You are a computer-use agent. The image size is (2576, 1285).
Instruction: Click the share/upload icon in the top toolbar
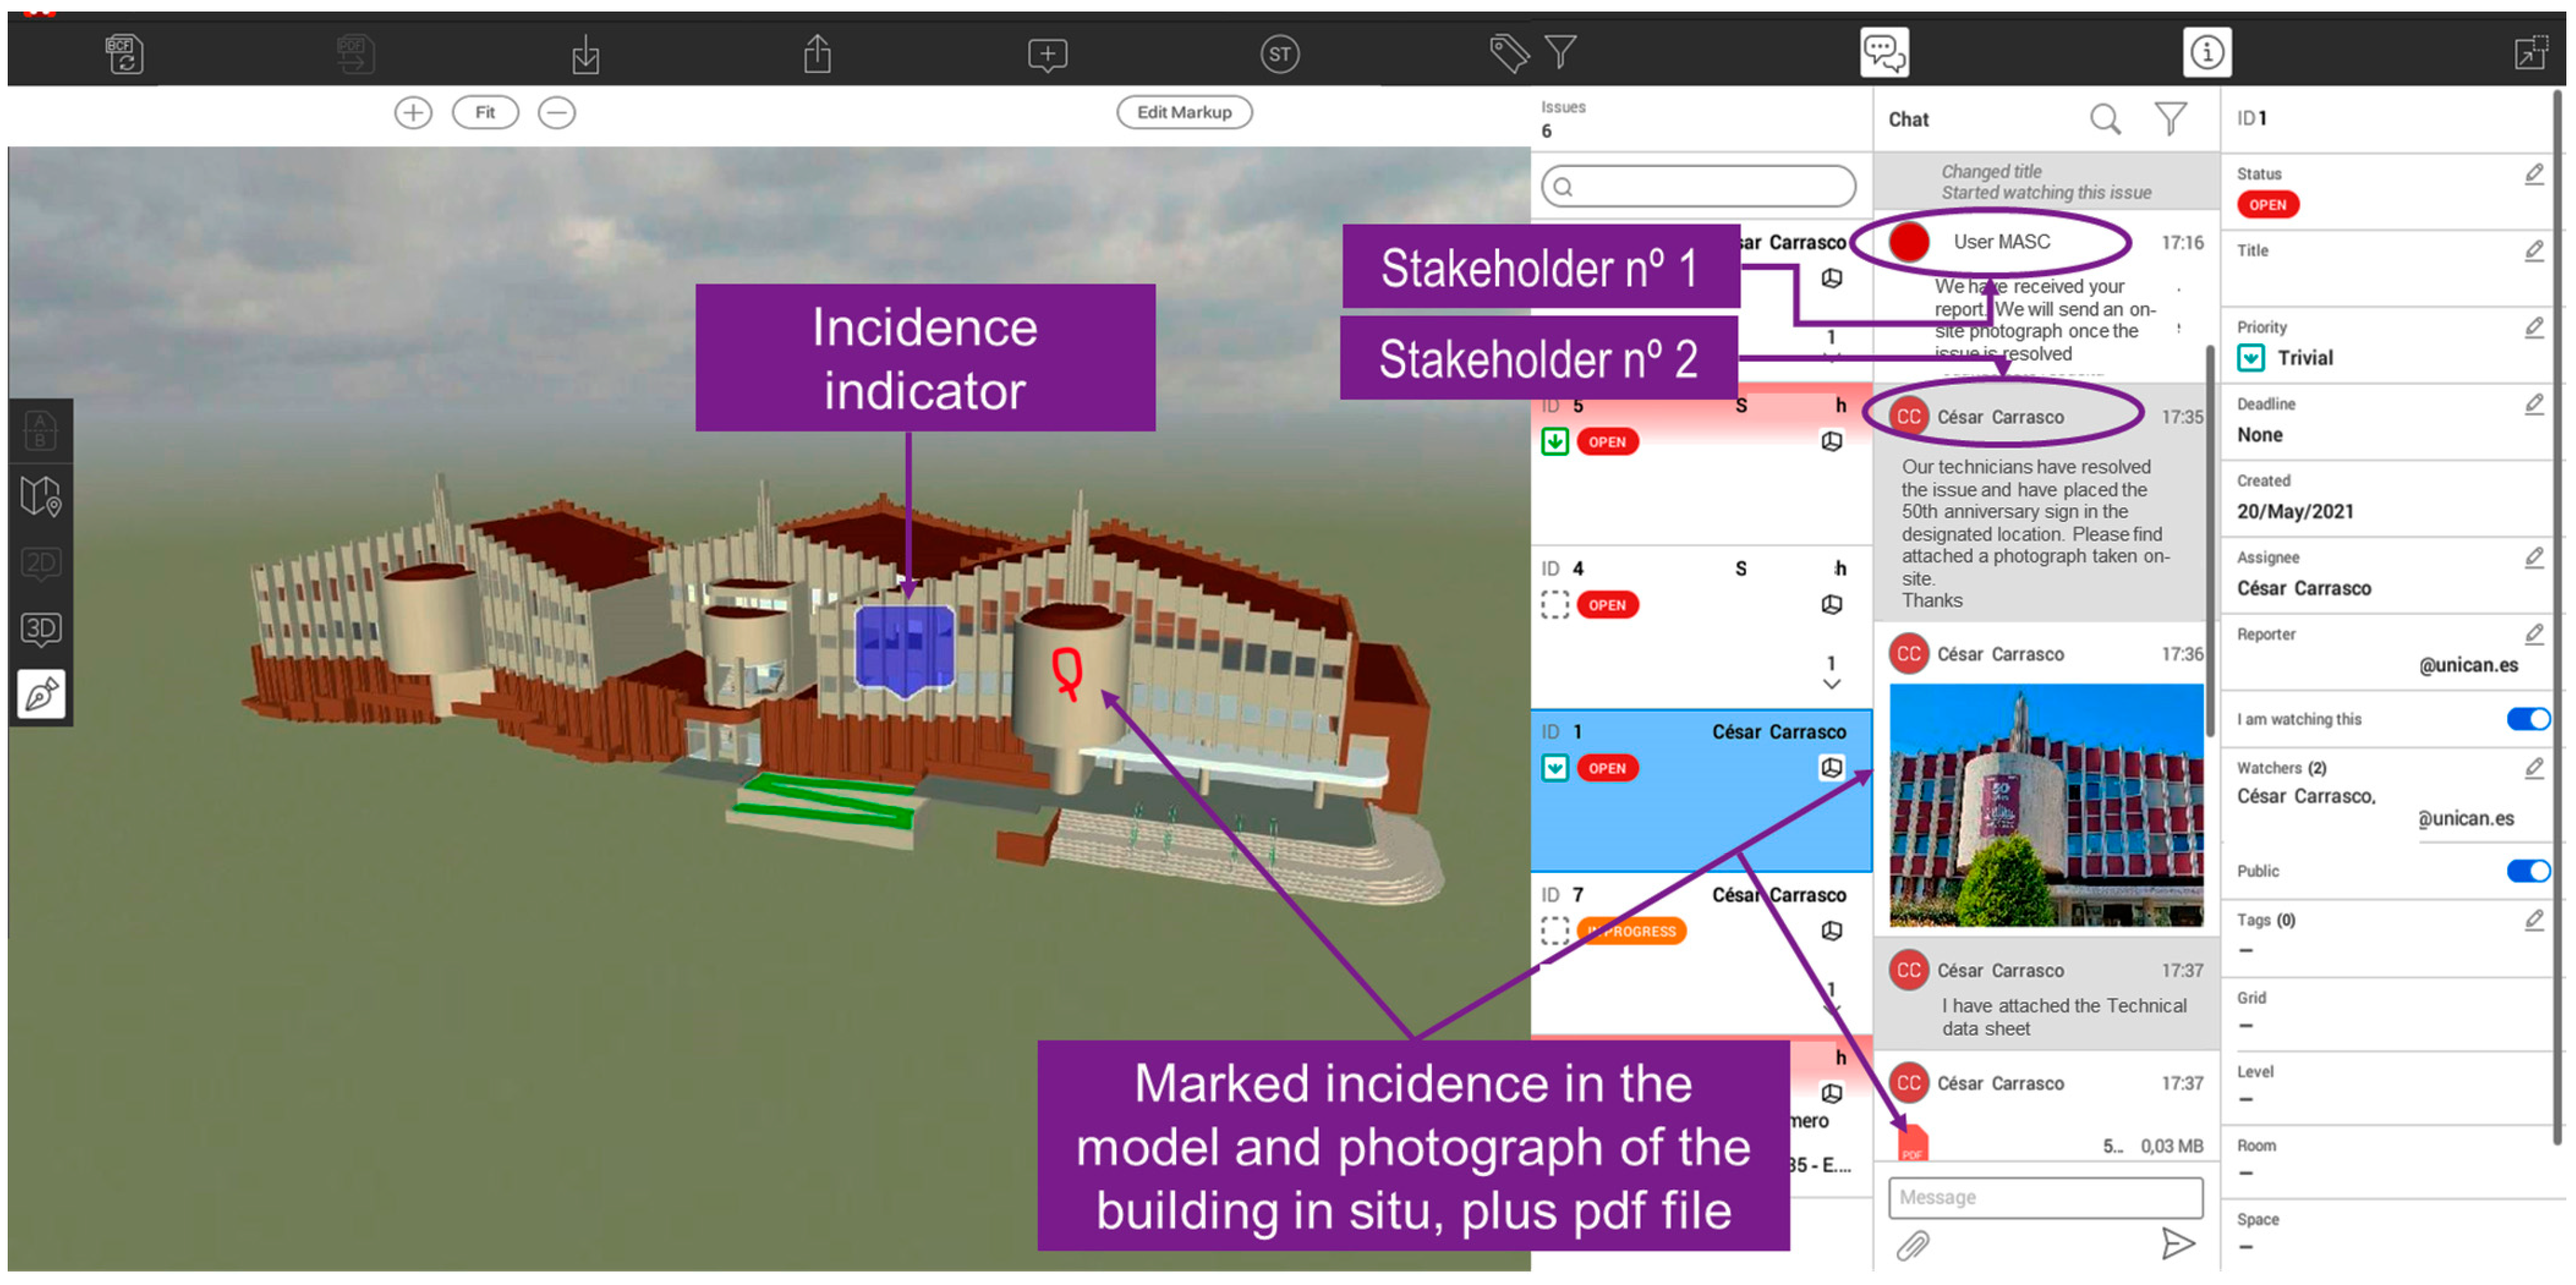[817, 54]
